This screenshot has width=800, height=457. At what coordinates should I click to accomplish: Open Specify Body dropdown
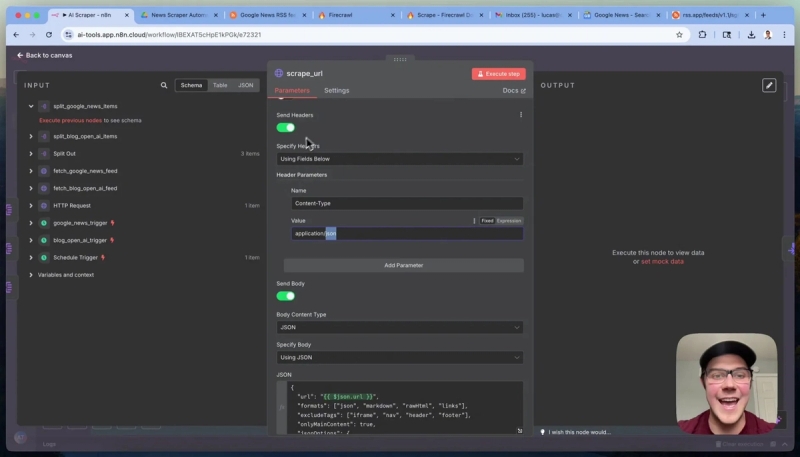[400, 358]
